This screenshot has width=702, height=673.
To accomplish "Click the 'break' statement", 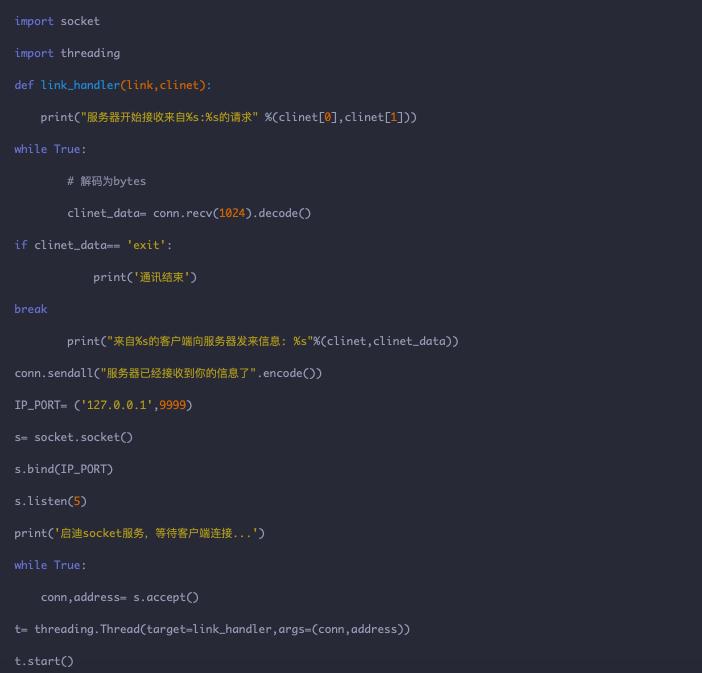I will click(x=31, y=309).
